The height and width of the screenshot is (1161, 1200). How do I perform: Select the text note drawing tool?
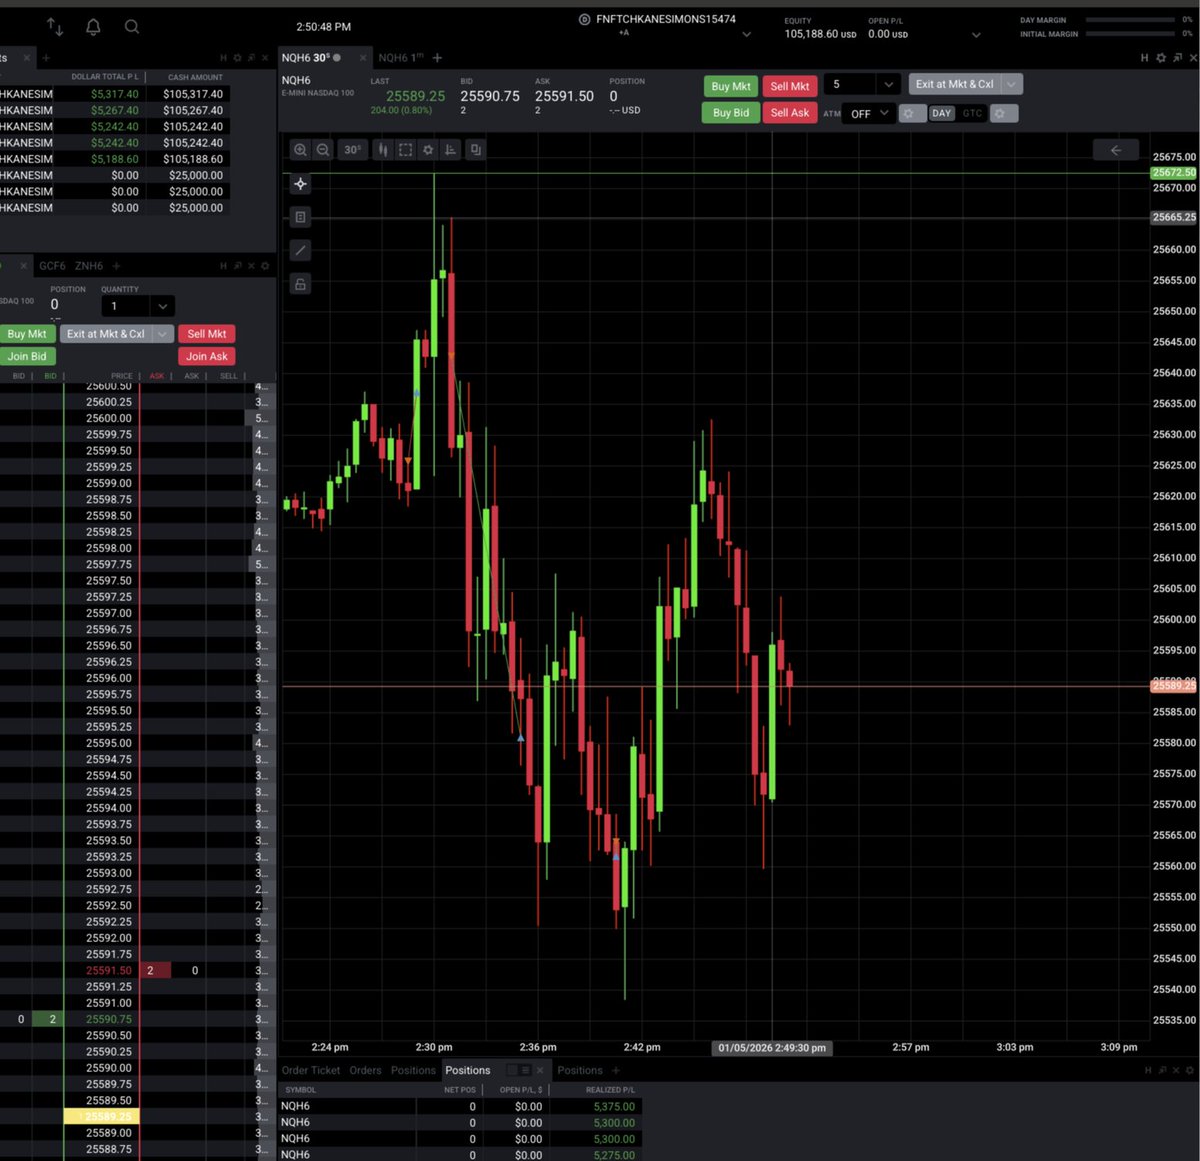click(x=300, y=217)
